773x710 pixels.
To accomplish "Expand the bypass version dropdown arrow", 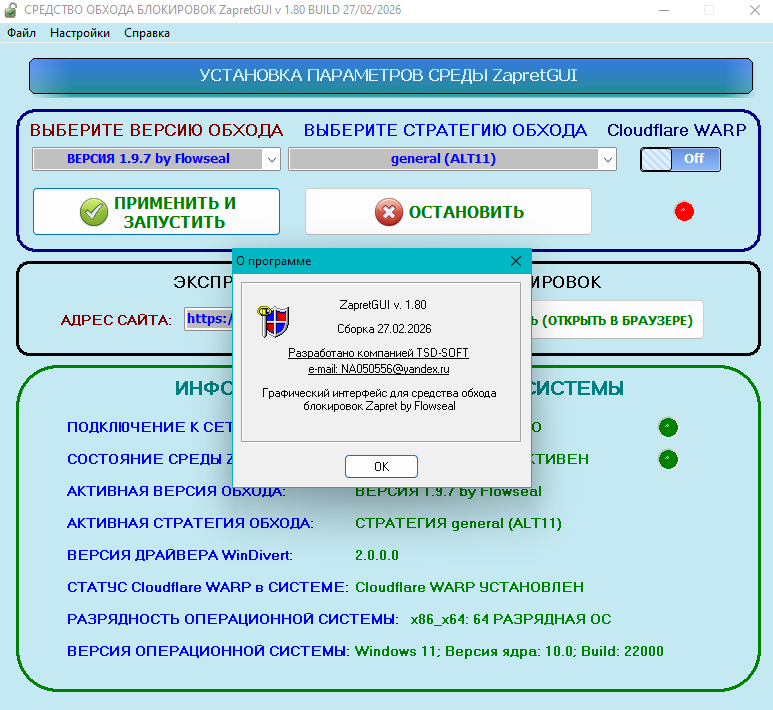I will (271, 159).
